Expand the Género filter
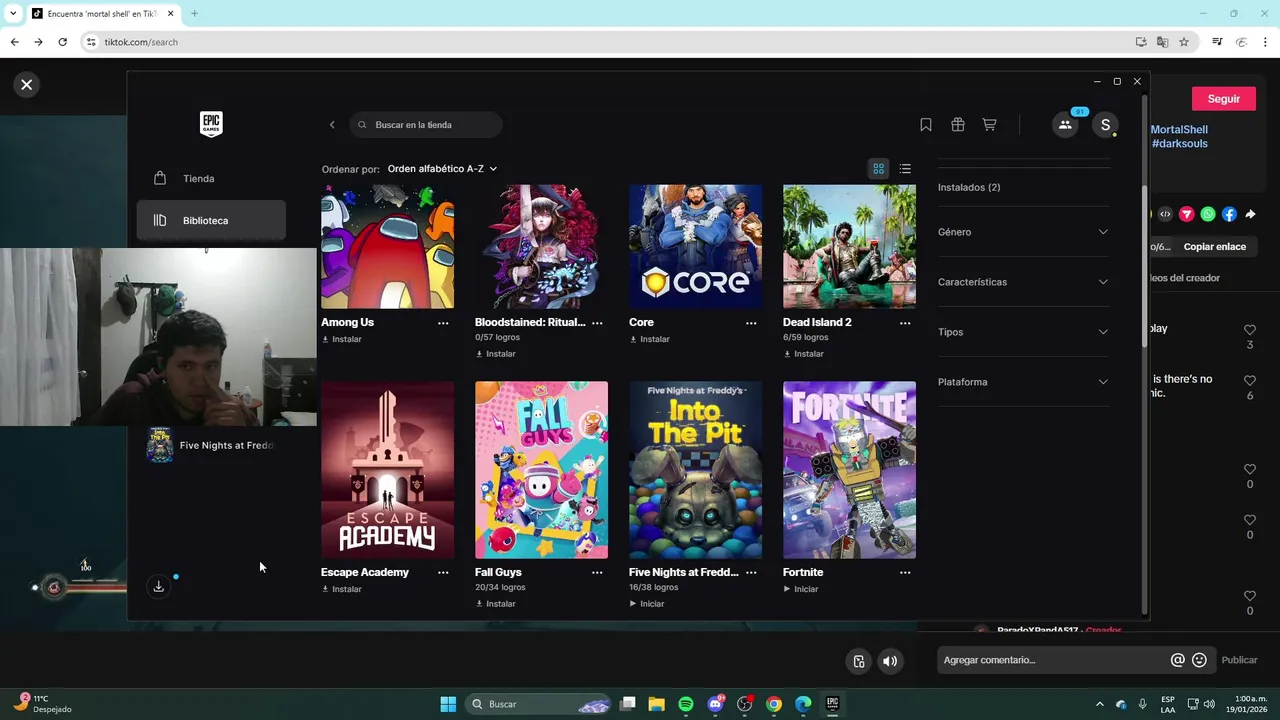This screenshot has height=720, width=1280. coord(1023,232)
